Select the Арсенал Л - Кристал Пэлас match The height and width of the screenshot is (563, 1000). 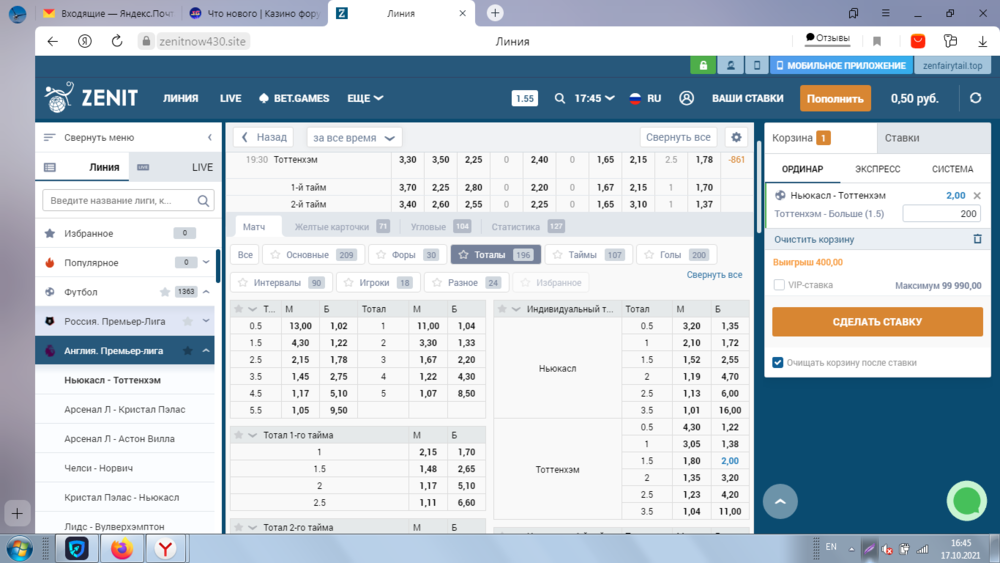pyautogui.click(x=124, y=409)
